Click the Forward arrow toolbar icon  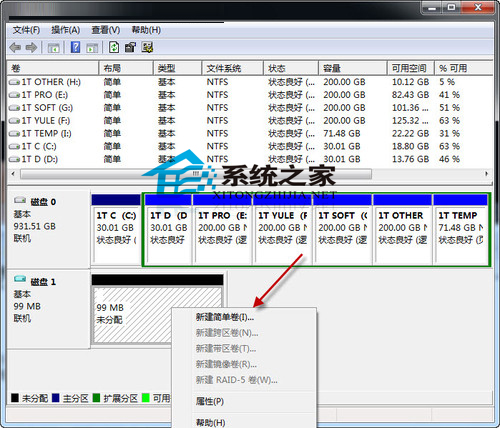[x=31, y=48]
